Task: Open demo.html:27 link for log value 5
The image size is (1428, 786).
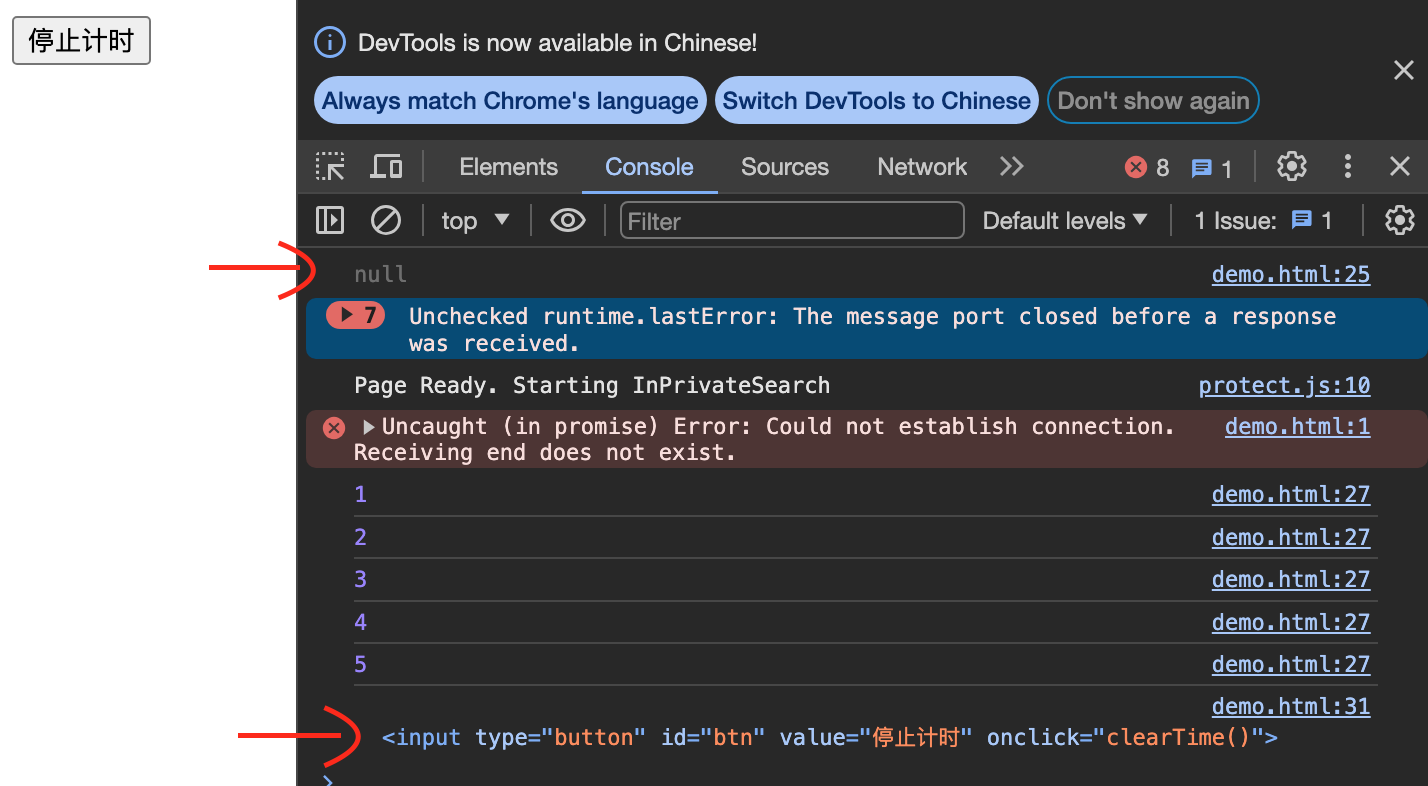Action: [x=1291, y=664]
